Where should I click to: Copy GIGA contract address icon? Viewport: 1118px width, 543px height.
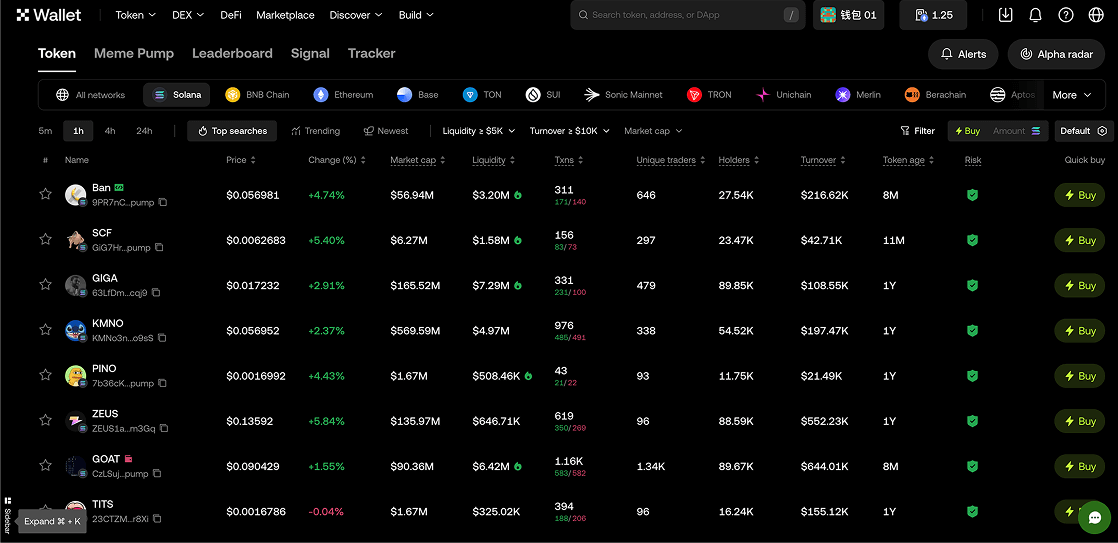(x=156, y=293)
